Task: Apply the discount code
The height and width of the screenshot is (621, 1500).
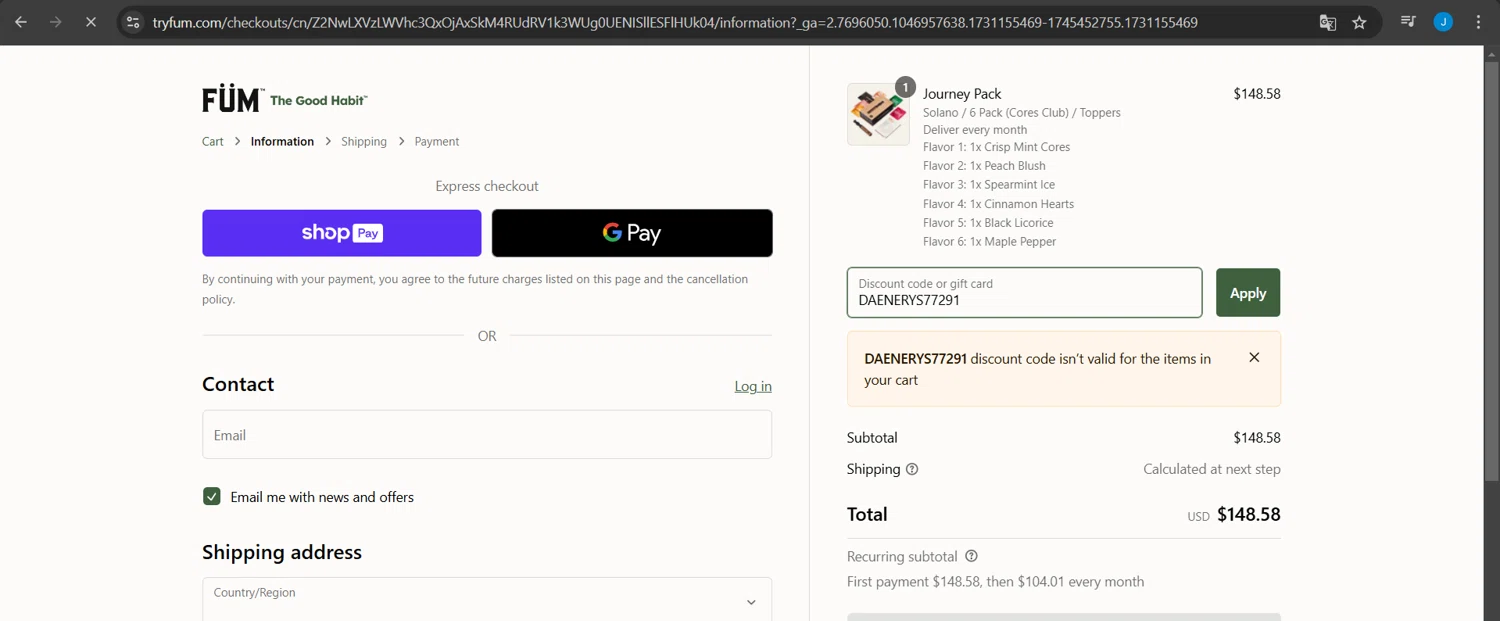Action: (x=1248, y=293)
